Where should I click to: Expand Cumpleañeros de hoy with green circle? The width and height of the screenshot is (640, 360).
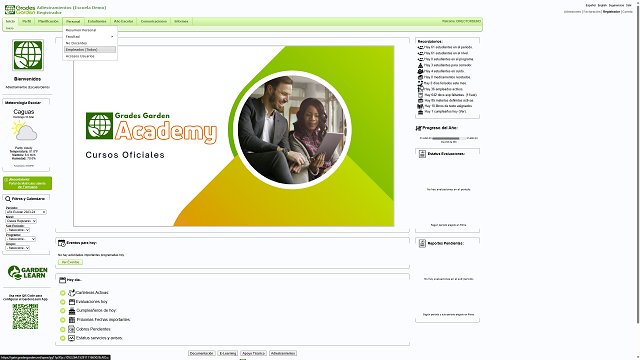(x=62, y=311)
